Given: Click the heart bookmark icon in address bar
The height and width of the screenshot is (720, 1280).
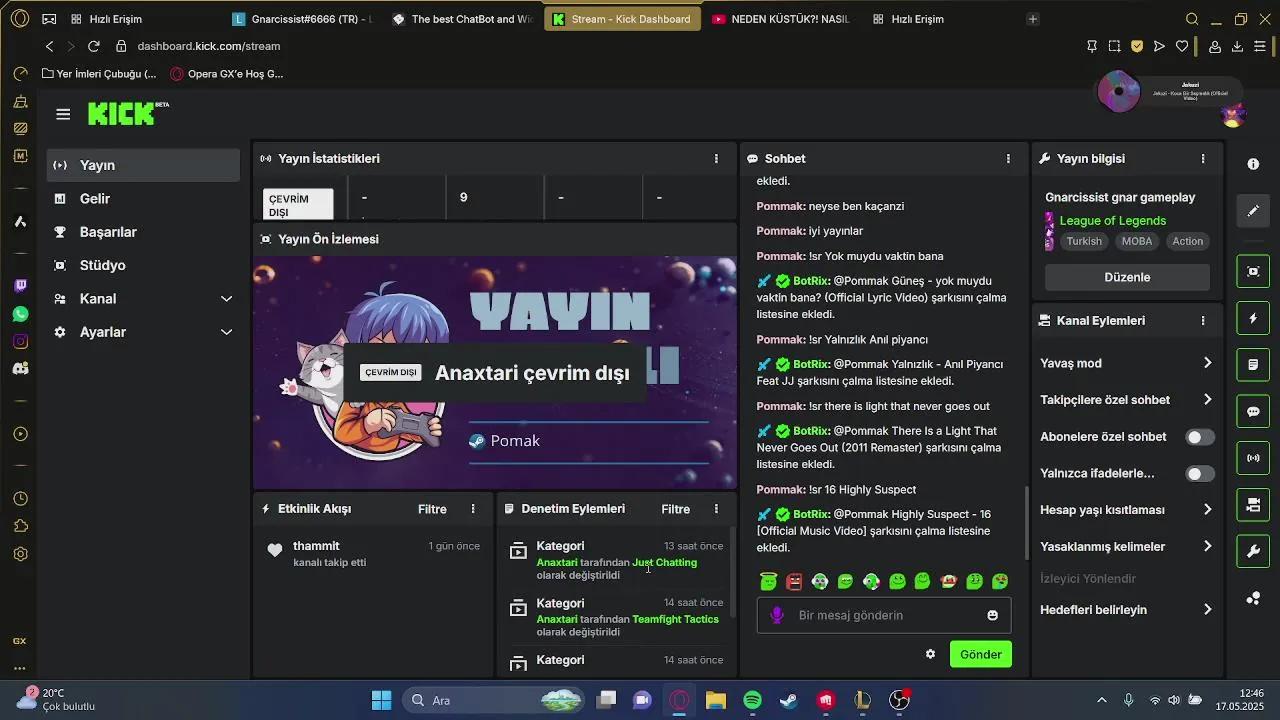Looking at the screenshot, I should click(1182, 46).
